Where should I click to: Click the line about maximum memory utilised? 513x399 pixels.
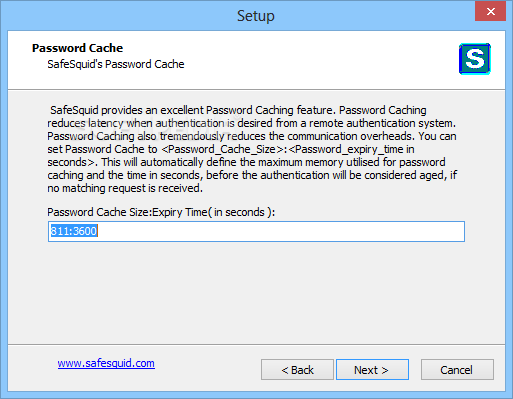pyautogui.click(x=246, y=162)
